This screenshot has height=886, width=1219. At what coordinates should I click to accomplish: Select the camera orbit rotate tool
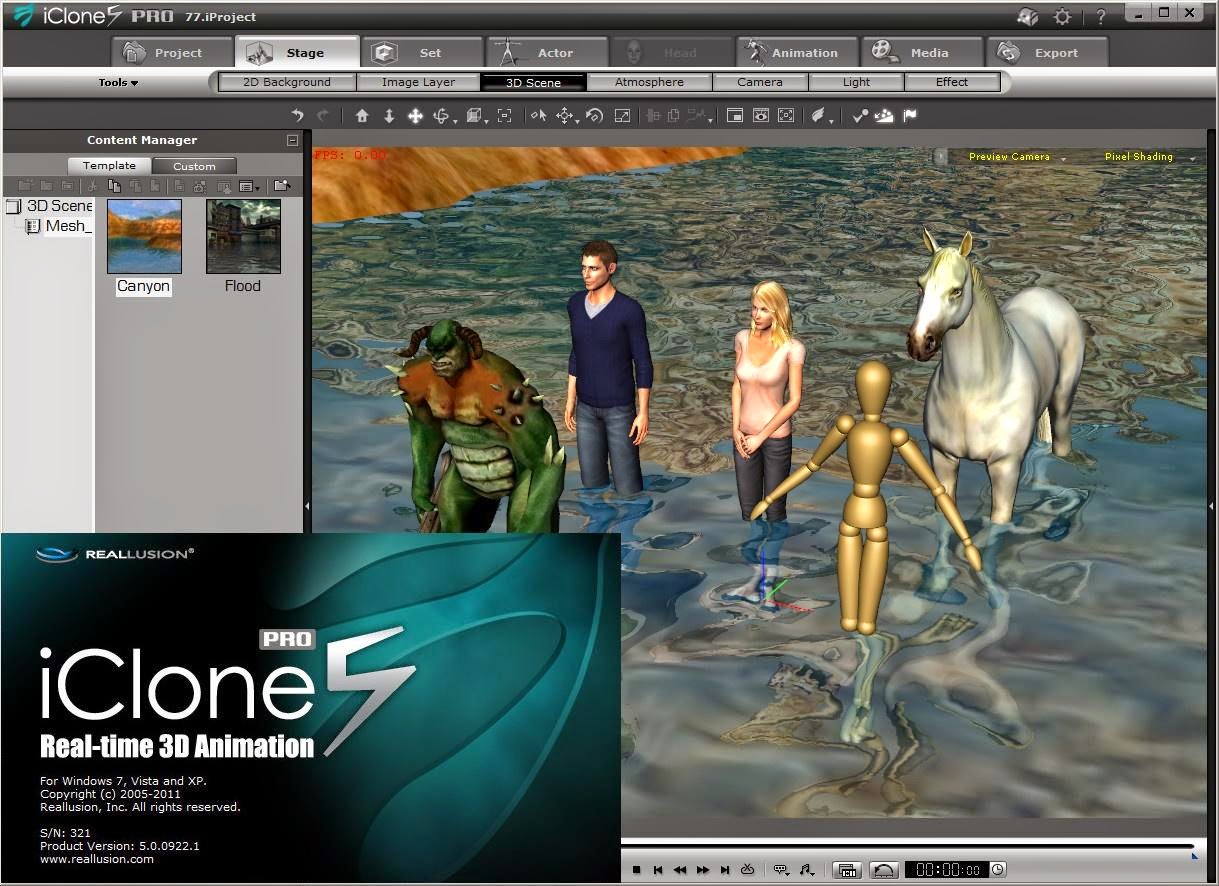pos(442,116)
